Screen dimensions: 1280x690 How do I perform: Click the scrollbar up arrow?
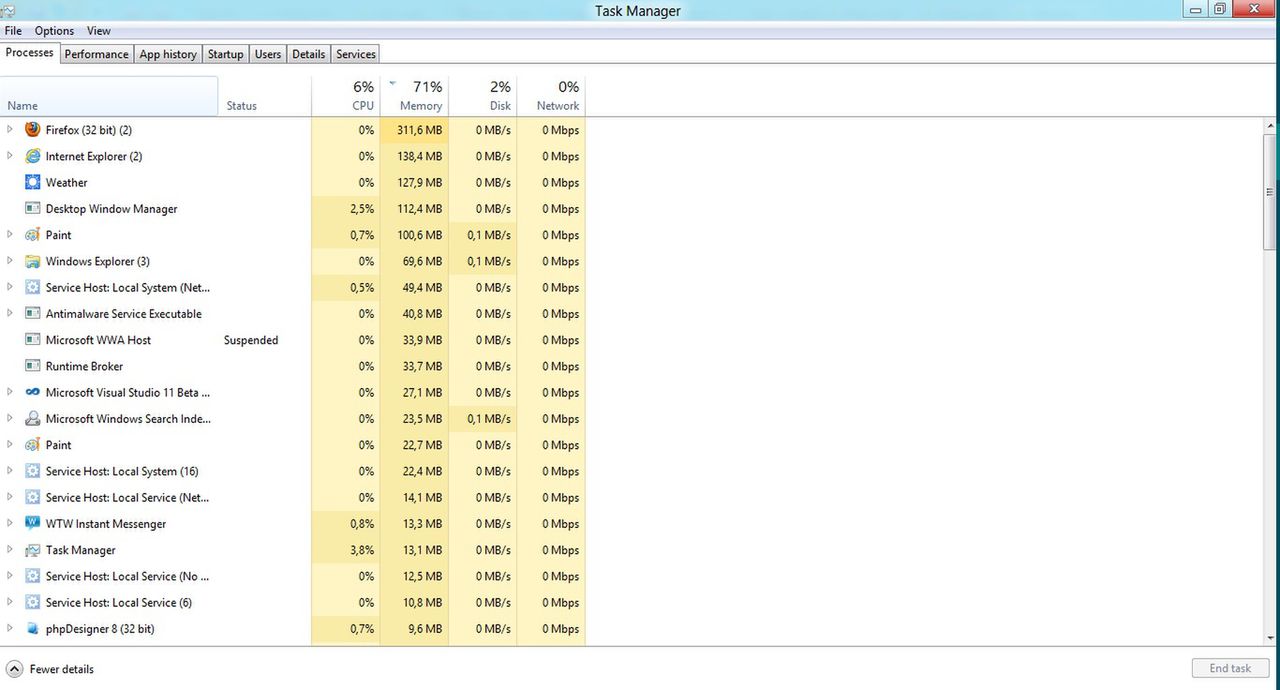coord(1271,125)
